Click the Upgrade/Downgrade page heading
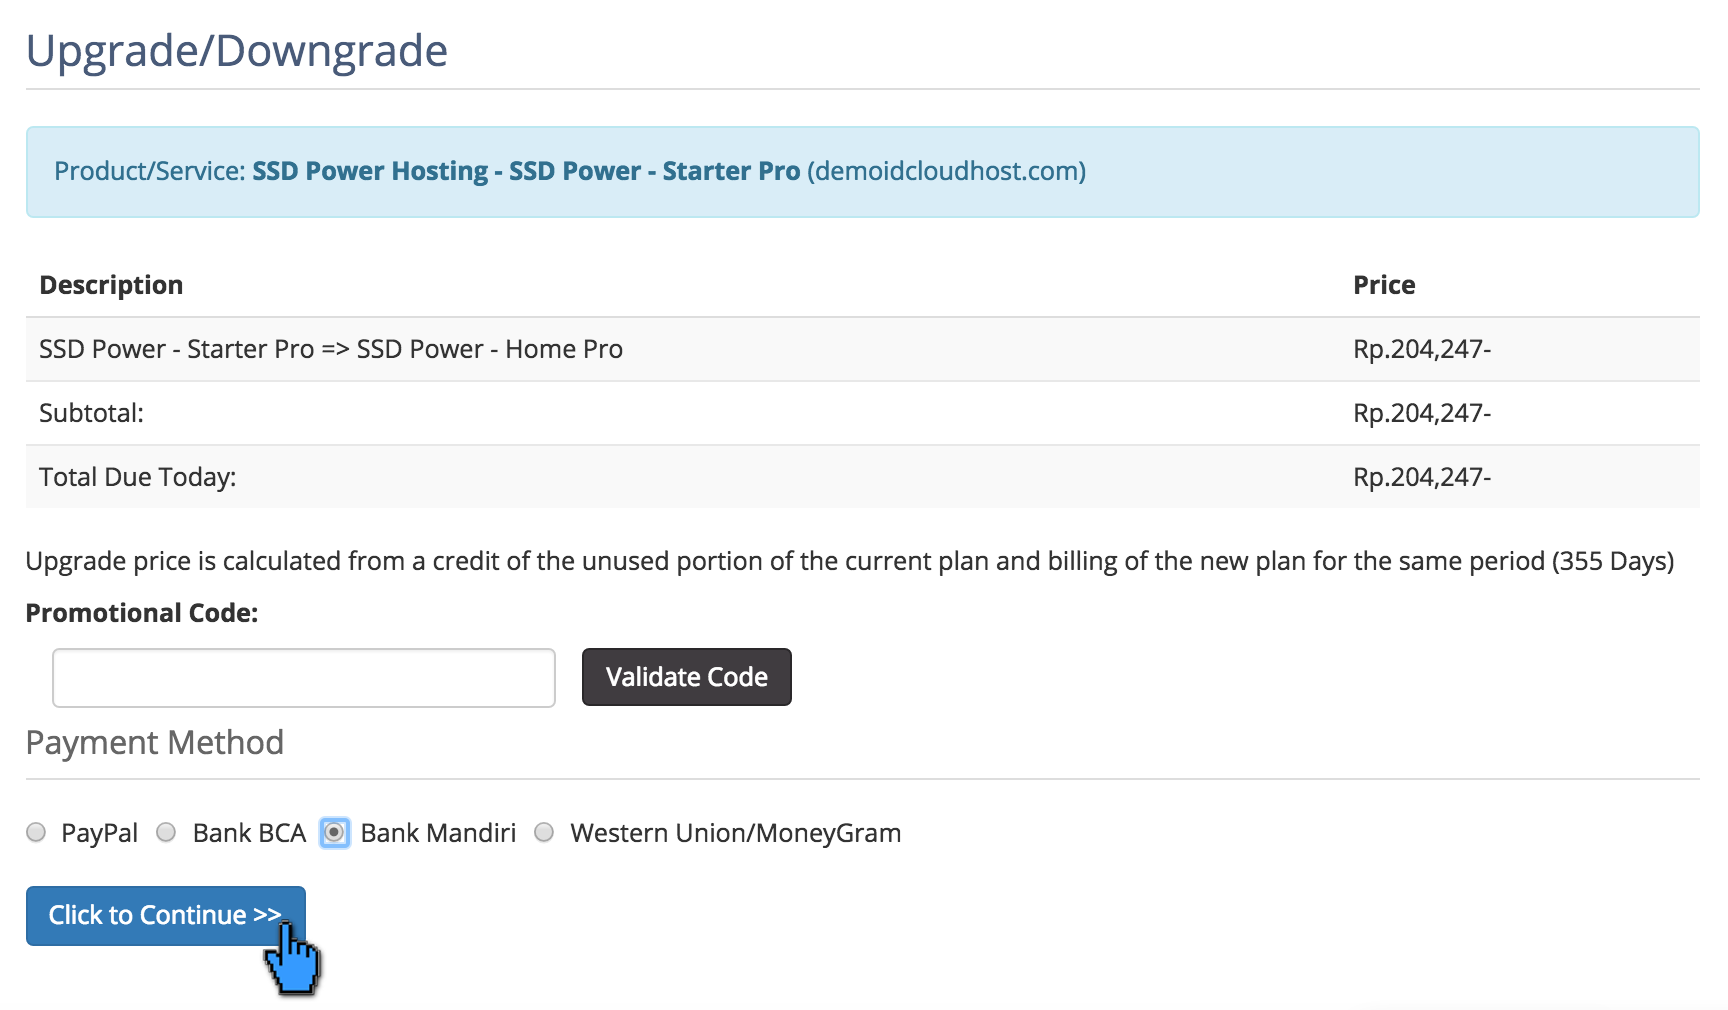The width and height of the screenshot is (1728, 1010). 238,50
